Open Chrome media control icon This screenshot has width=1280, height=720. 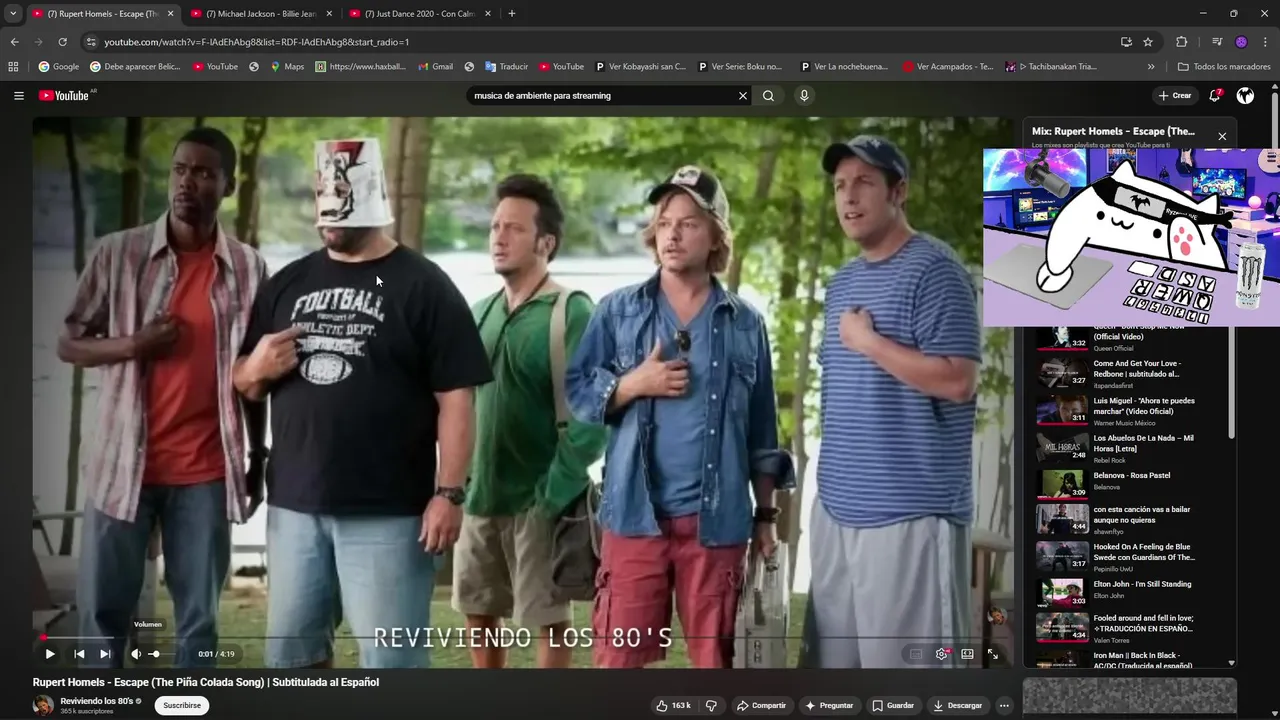point(1217,42)
